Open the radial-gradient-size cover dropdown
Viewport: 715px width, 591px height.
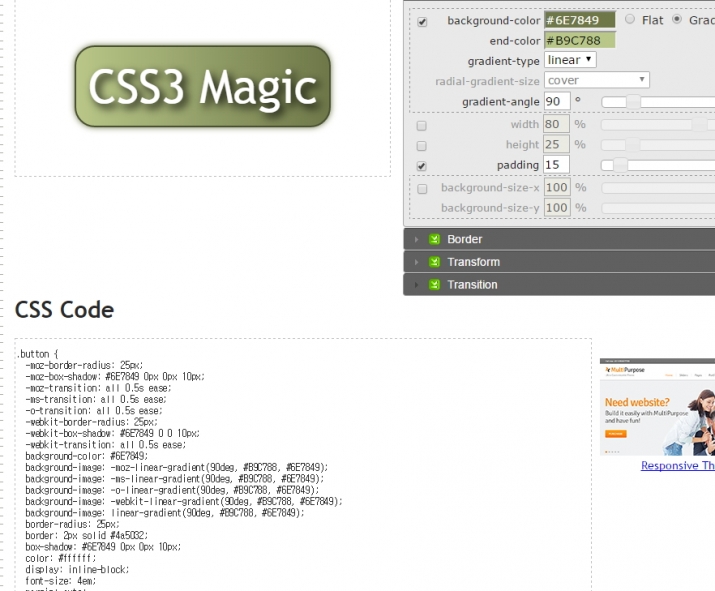(x=596, y=80)
